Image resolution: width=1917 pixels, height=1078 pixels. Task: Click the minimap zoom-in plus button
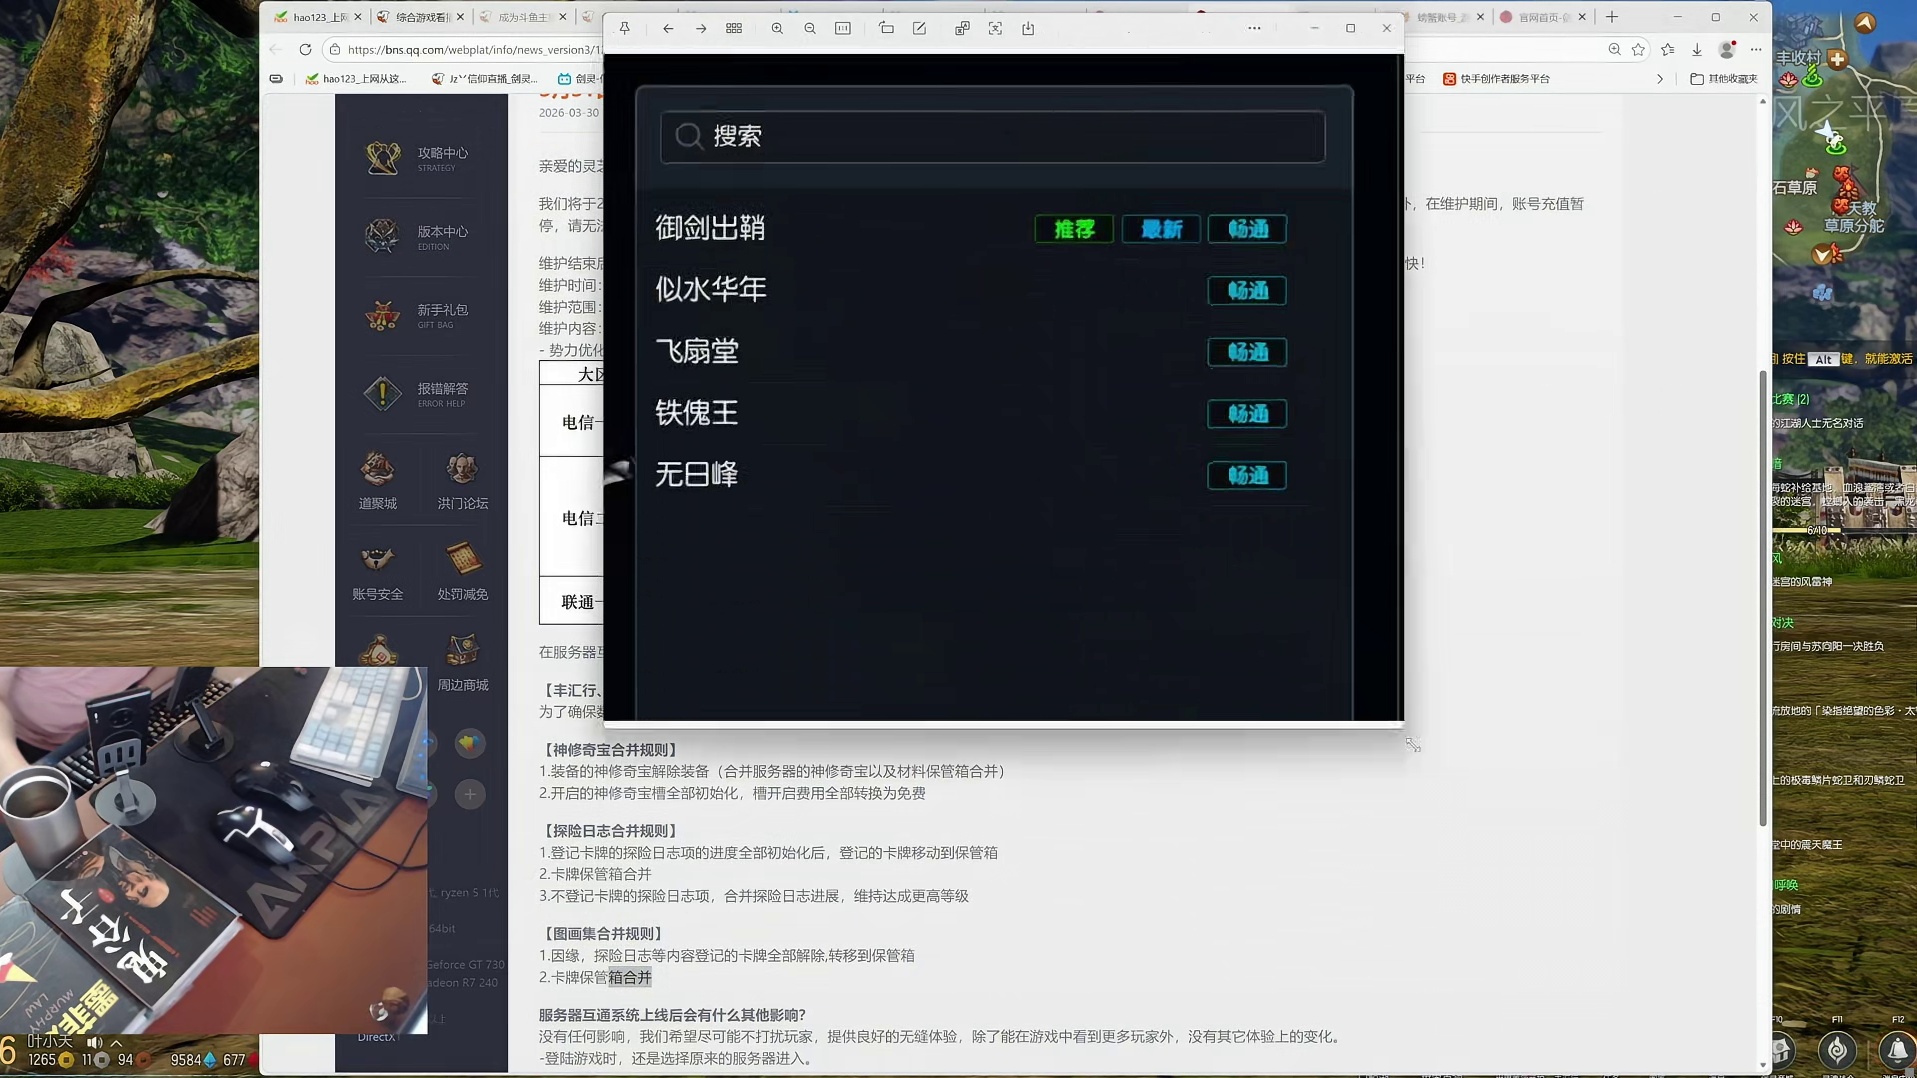[1837, 59]
